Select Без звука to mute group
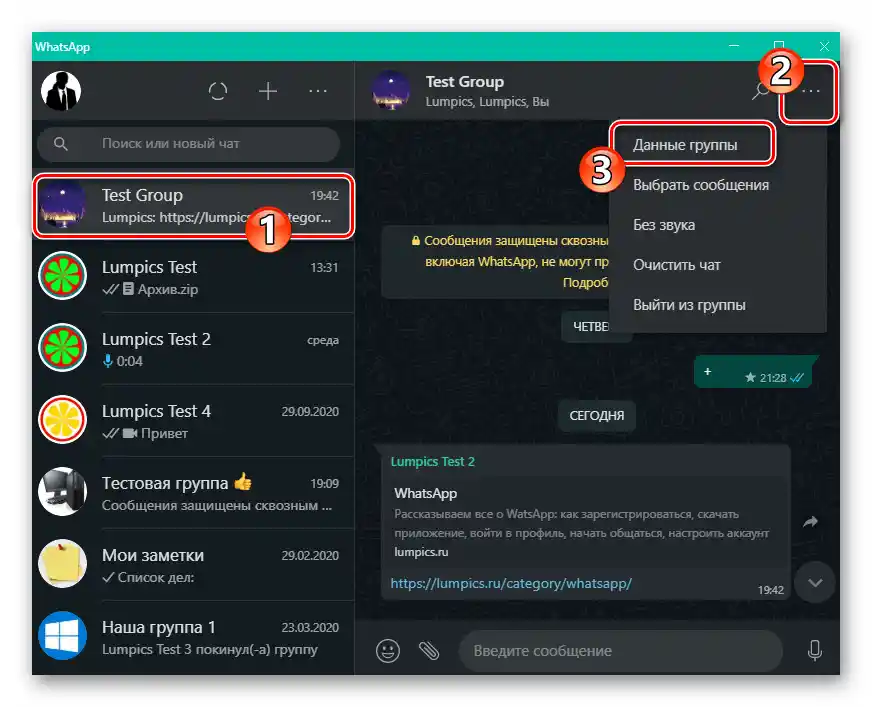This screenshot has width=872, height=707. (x=717, y=225)
